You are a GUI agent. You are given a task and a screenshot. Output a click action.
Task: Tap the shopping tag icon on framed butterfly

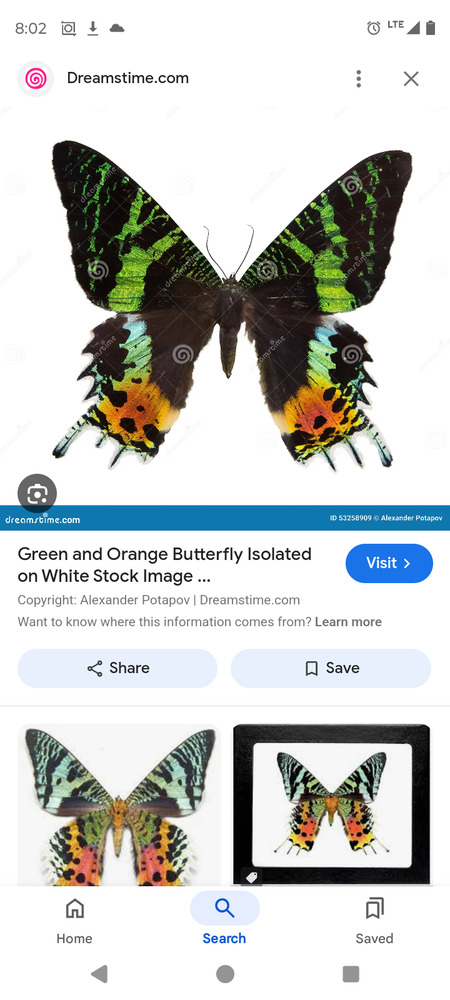tap(252, 877)
